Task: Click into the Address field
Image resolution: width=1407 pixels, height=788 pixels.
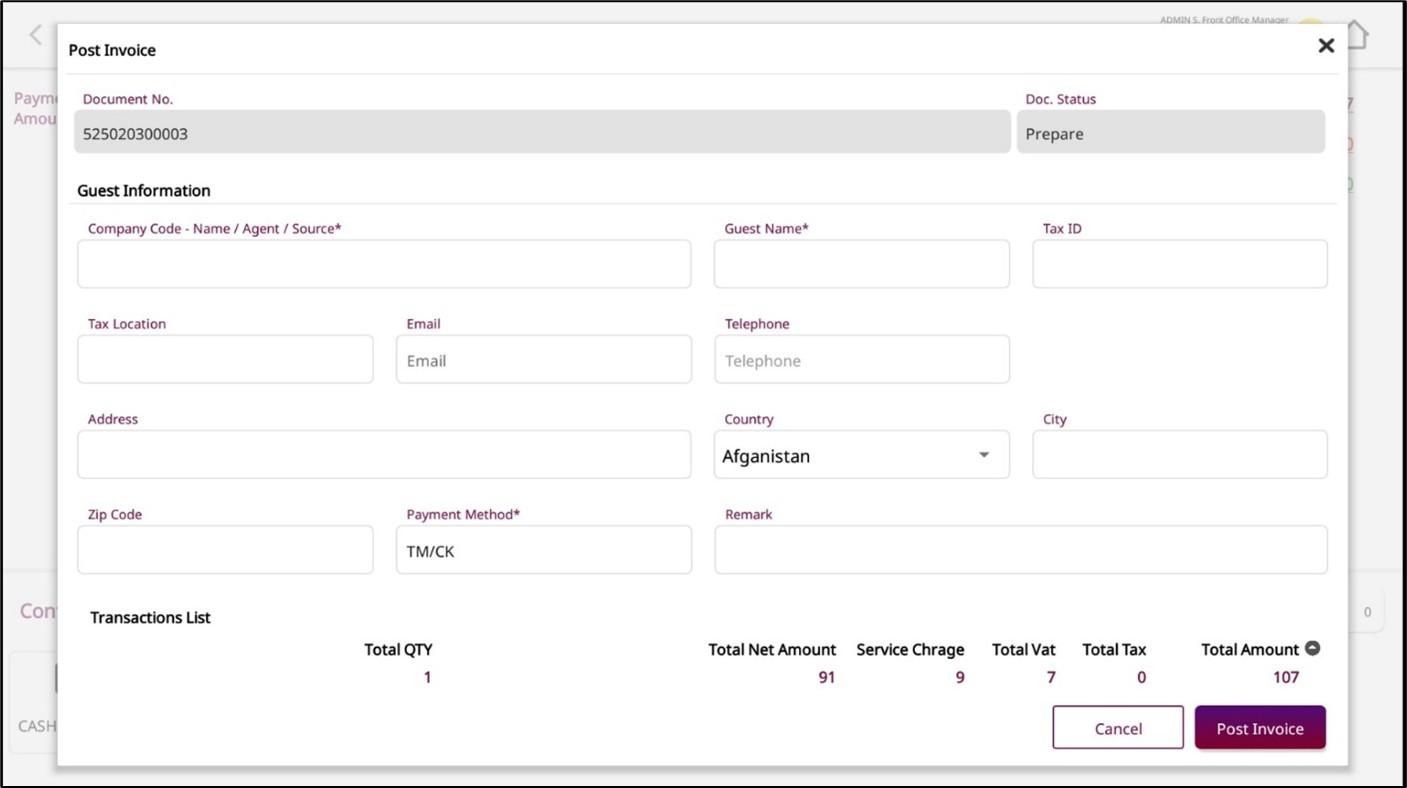Action: pyautogui.click(x=384, y=455)
